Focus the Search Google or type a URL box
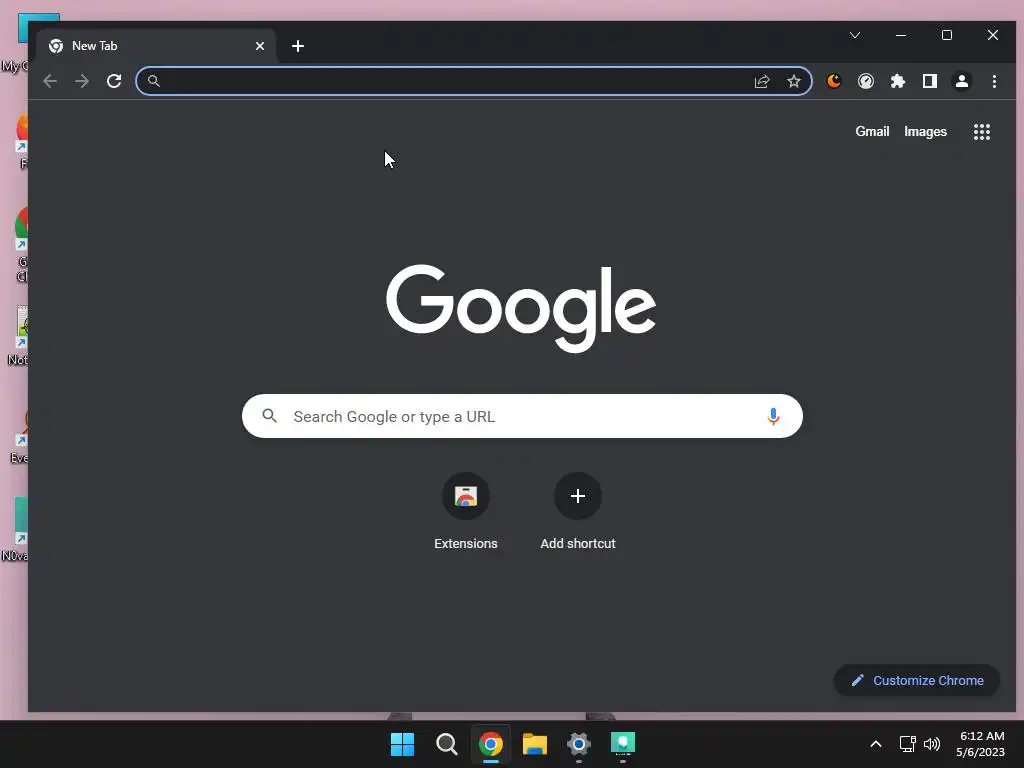The height and width of the screenshot is (768, 1024). (522, 416)
